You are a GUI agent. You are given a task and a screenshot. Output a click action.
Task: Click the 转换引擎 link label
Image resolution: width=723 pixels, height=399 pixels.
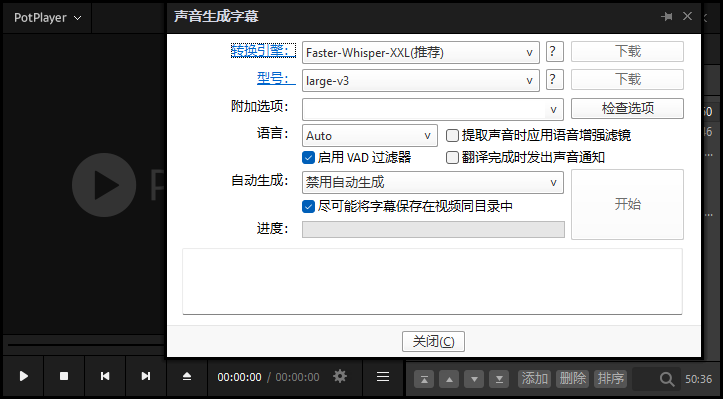pos(263,51)
